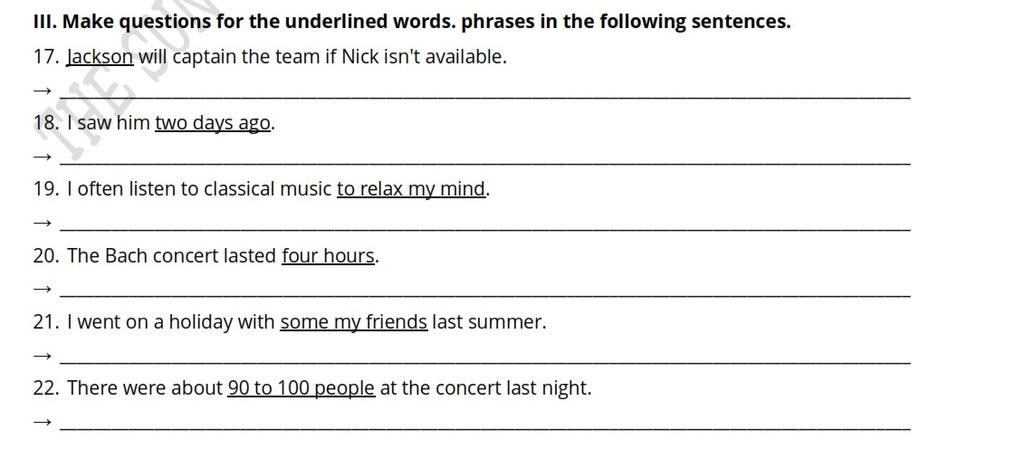The width and height of the screenshot is (1024, 449).
Task: Click the answer line under sentence 22
Action: [485, 428]
